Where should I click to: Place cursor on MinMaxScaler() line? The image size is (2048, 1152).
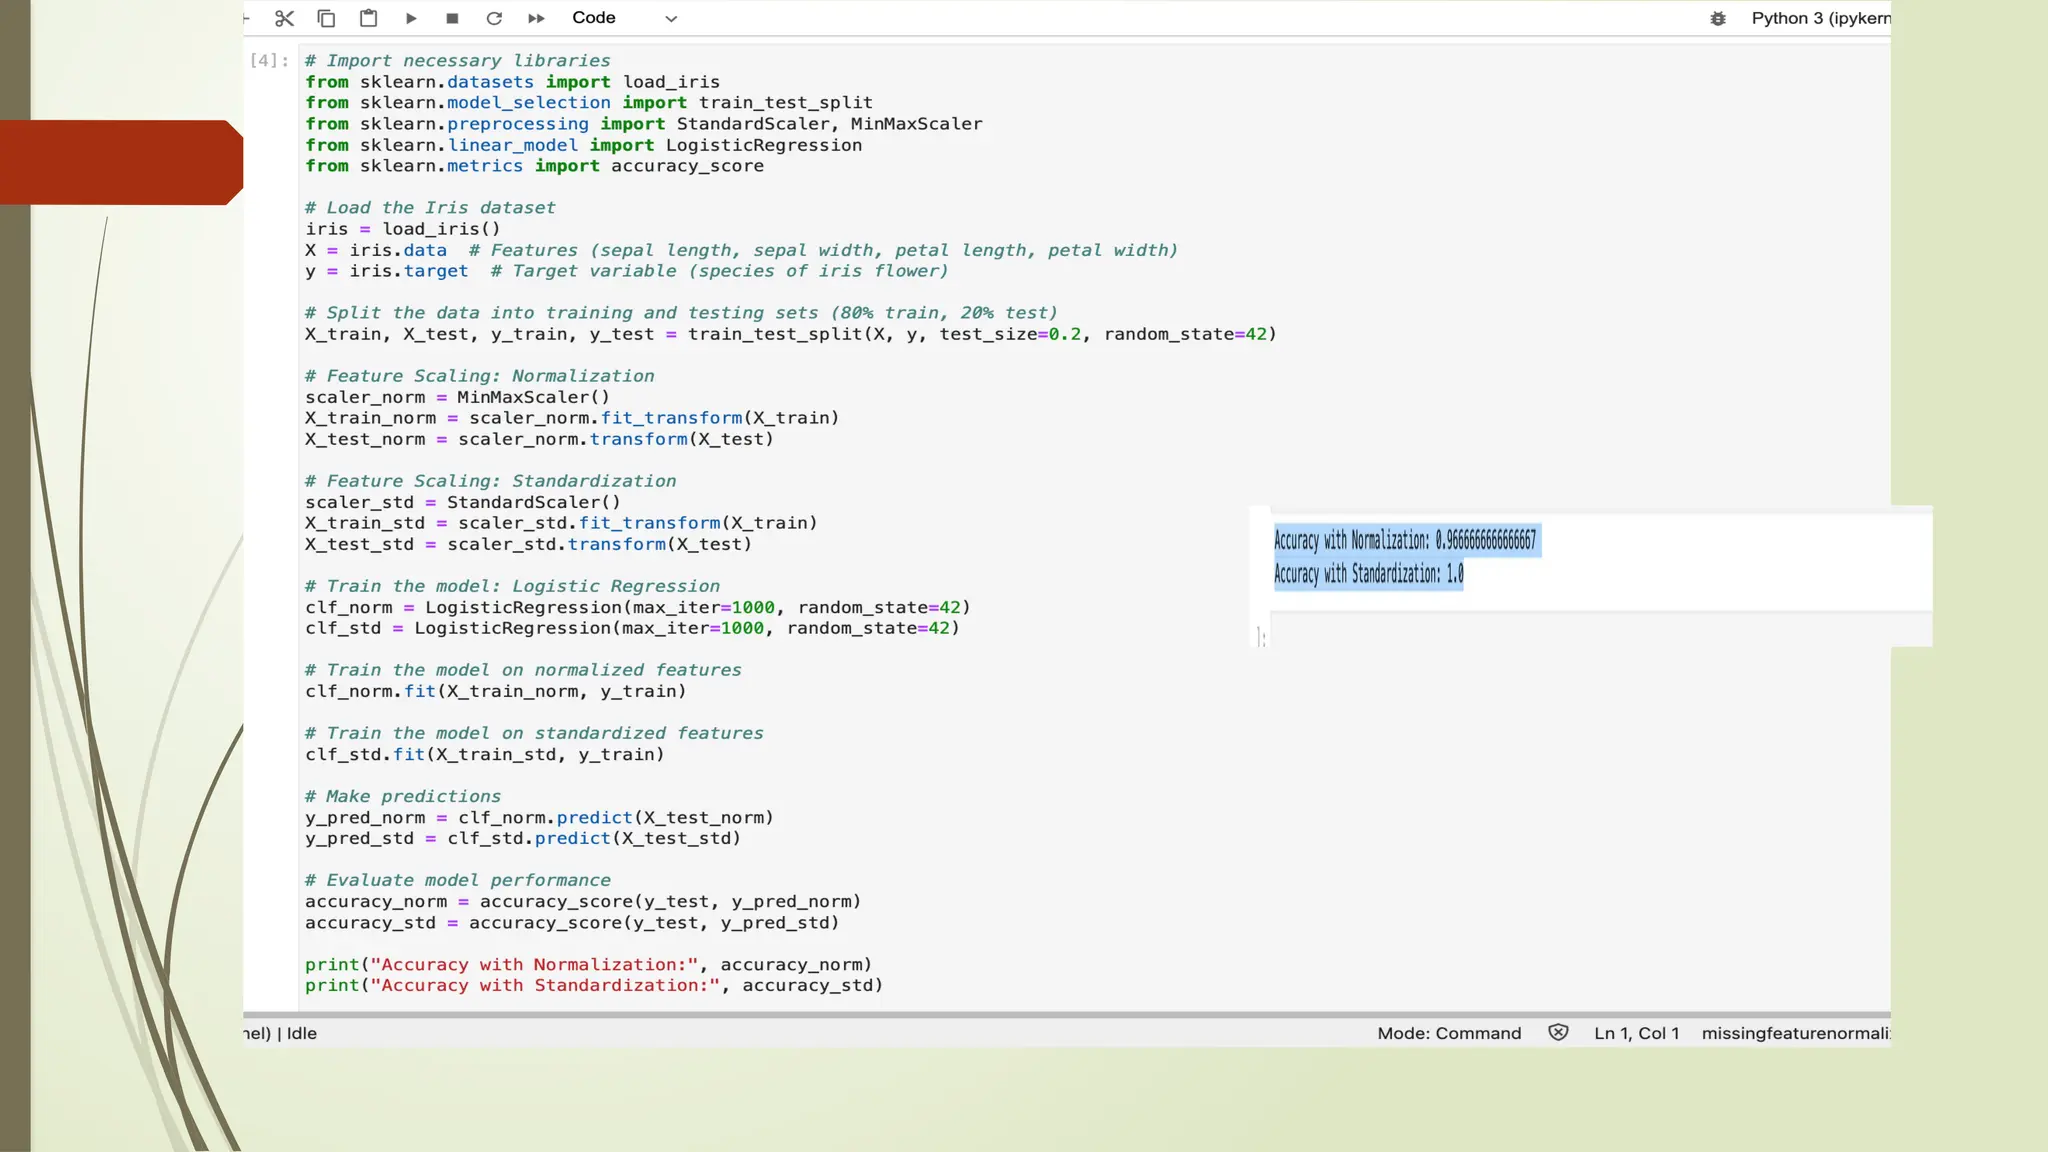[x=457, y=397]
